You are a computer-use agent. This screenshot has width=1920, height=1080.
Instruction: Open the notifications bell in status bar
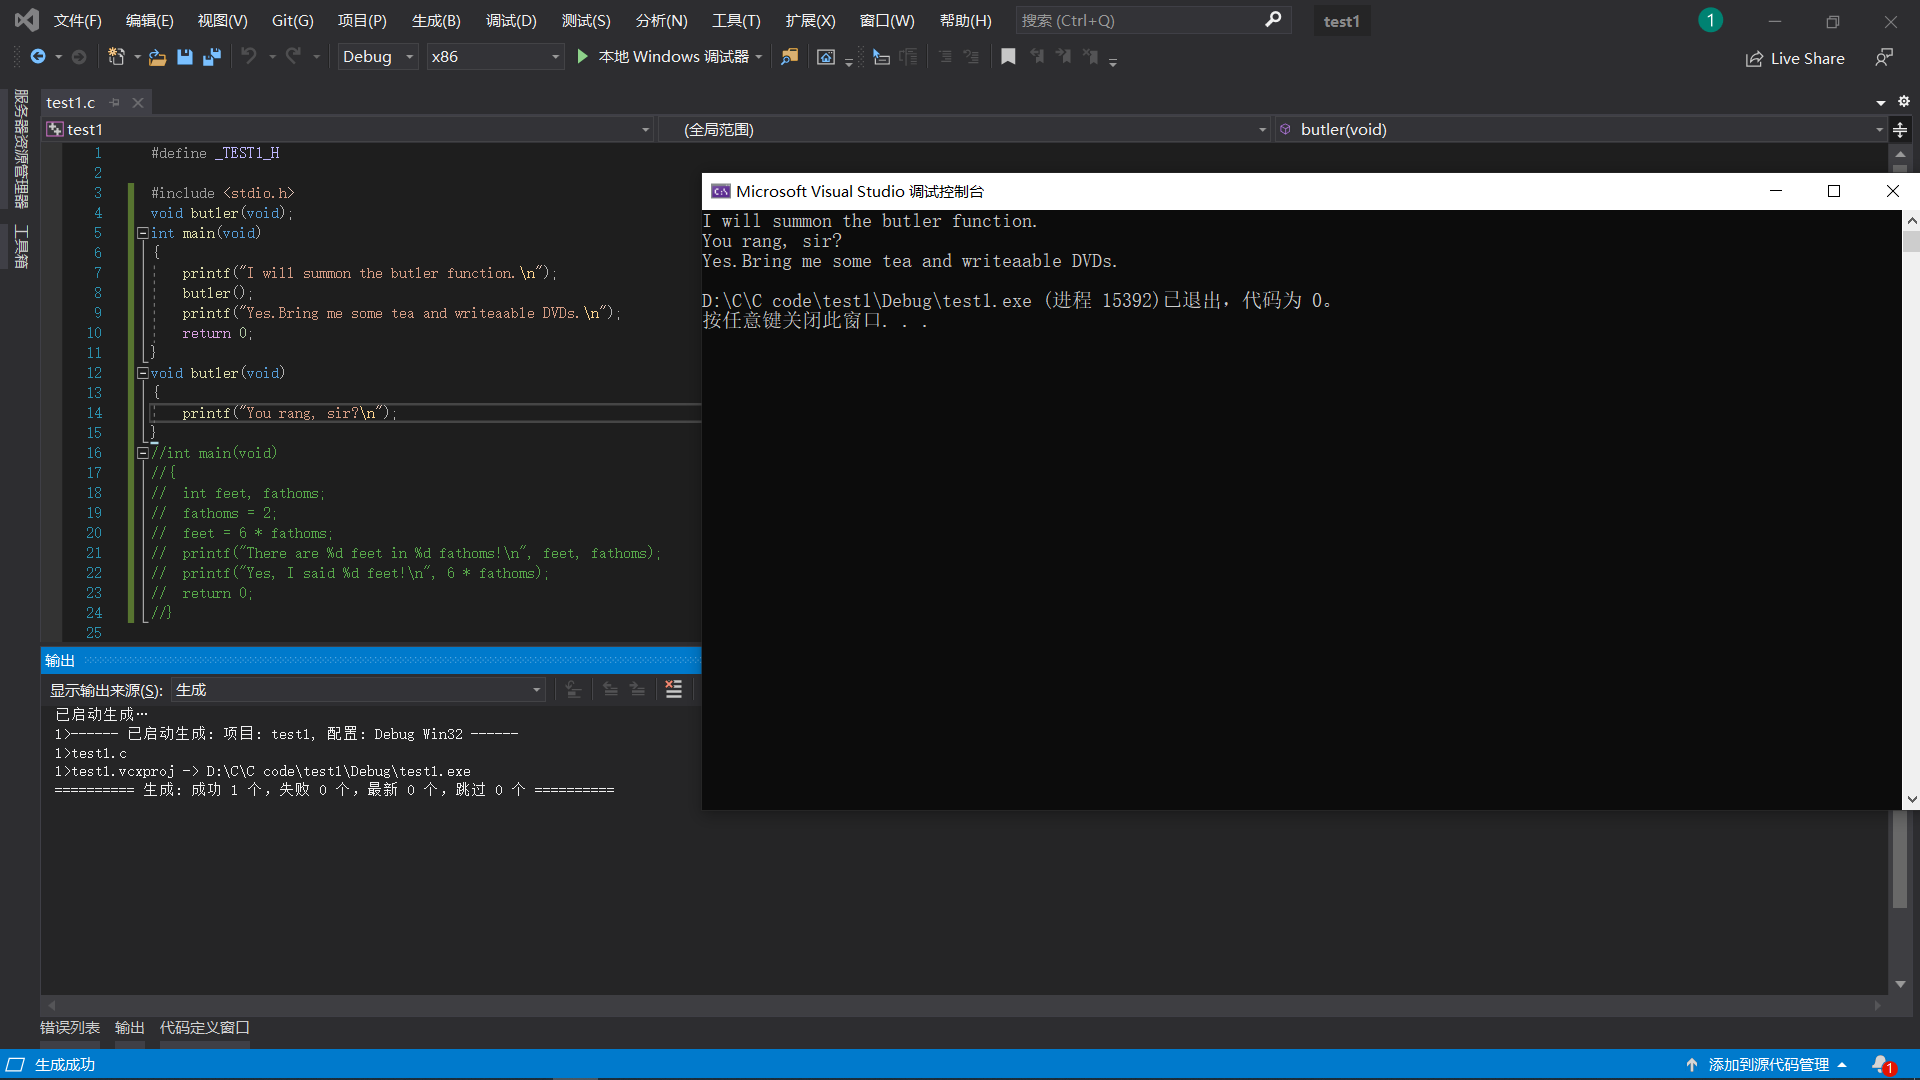1881,1064
